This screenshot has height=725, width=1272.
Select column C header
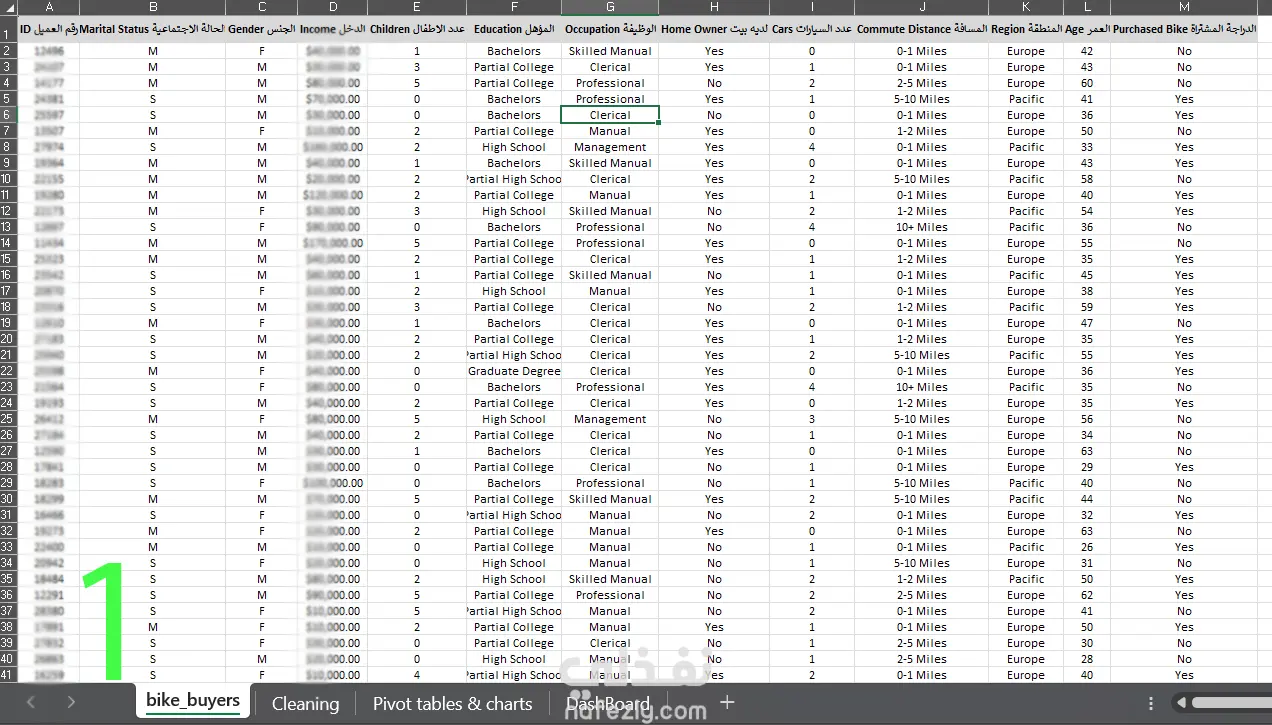tap(262, 7)
